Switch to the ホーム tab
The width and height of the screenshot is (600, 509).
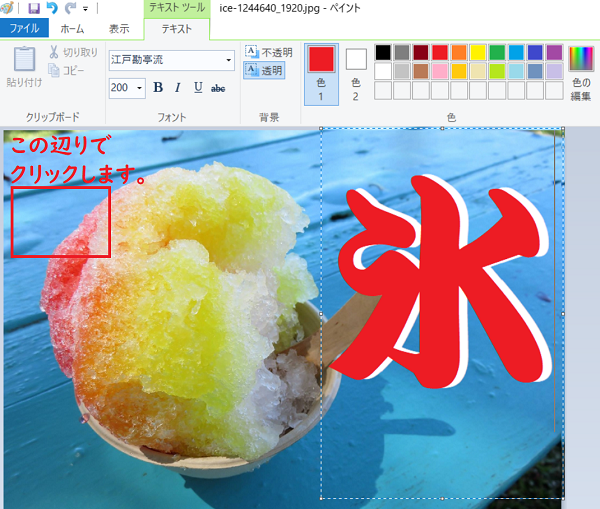72,29
